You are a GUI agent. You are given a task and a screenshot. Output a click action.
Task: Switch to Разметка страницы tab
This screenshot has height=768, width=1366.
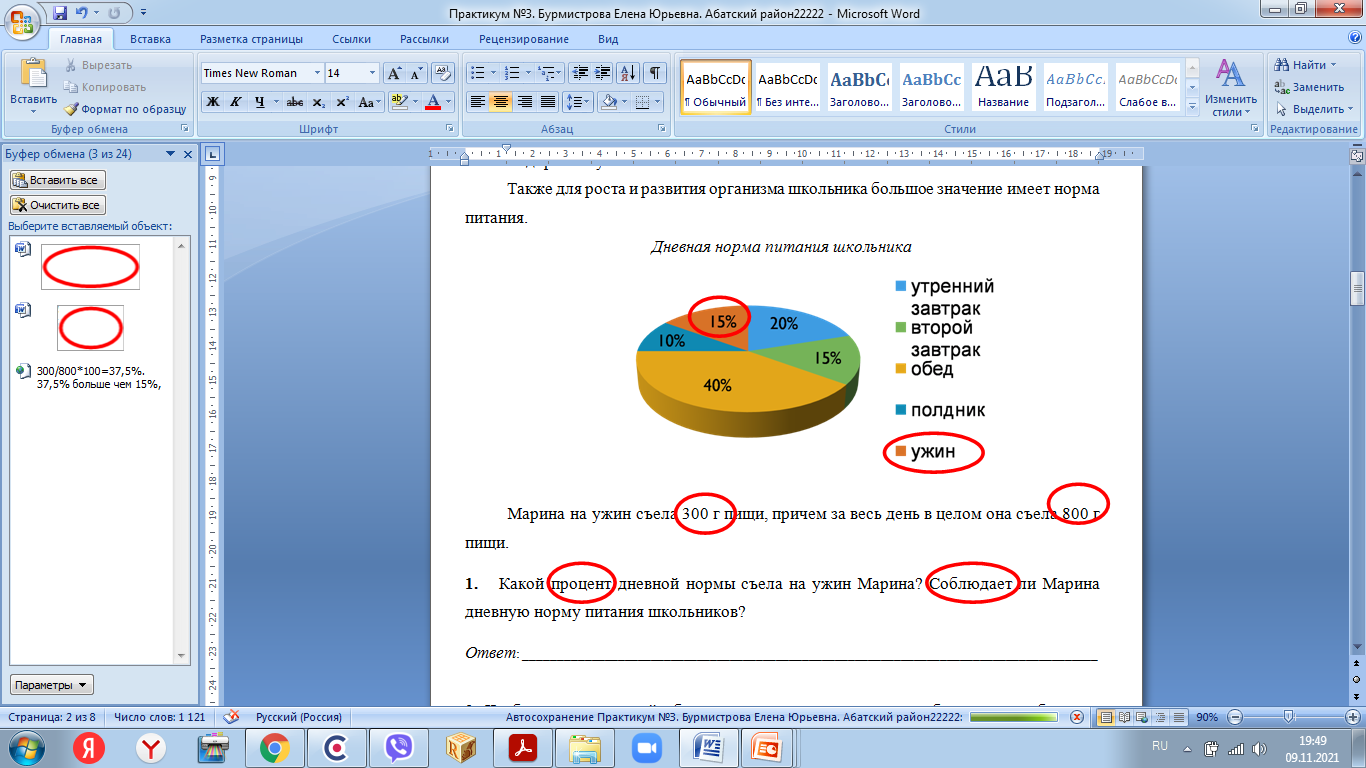click(251, 39)
